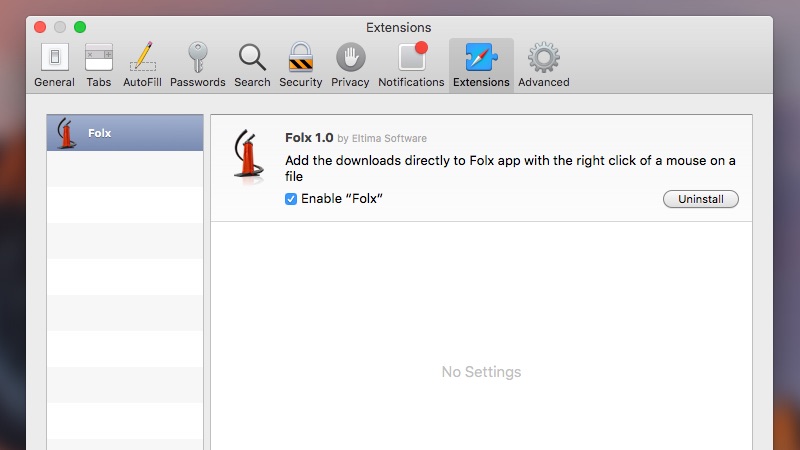Open the General preferences pane
The image size is (800, 450).
coord(54,65)
